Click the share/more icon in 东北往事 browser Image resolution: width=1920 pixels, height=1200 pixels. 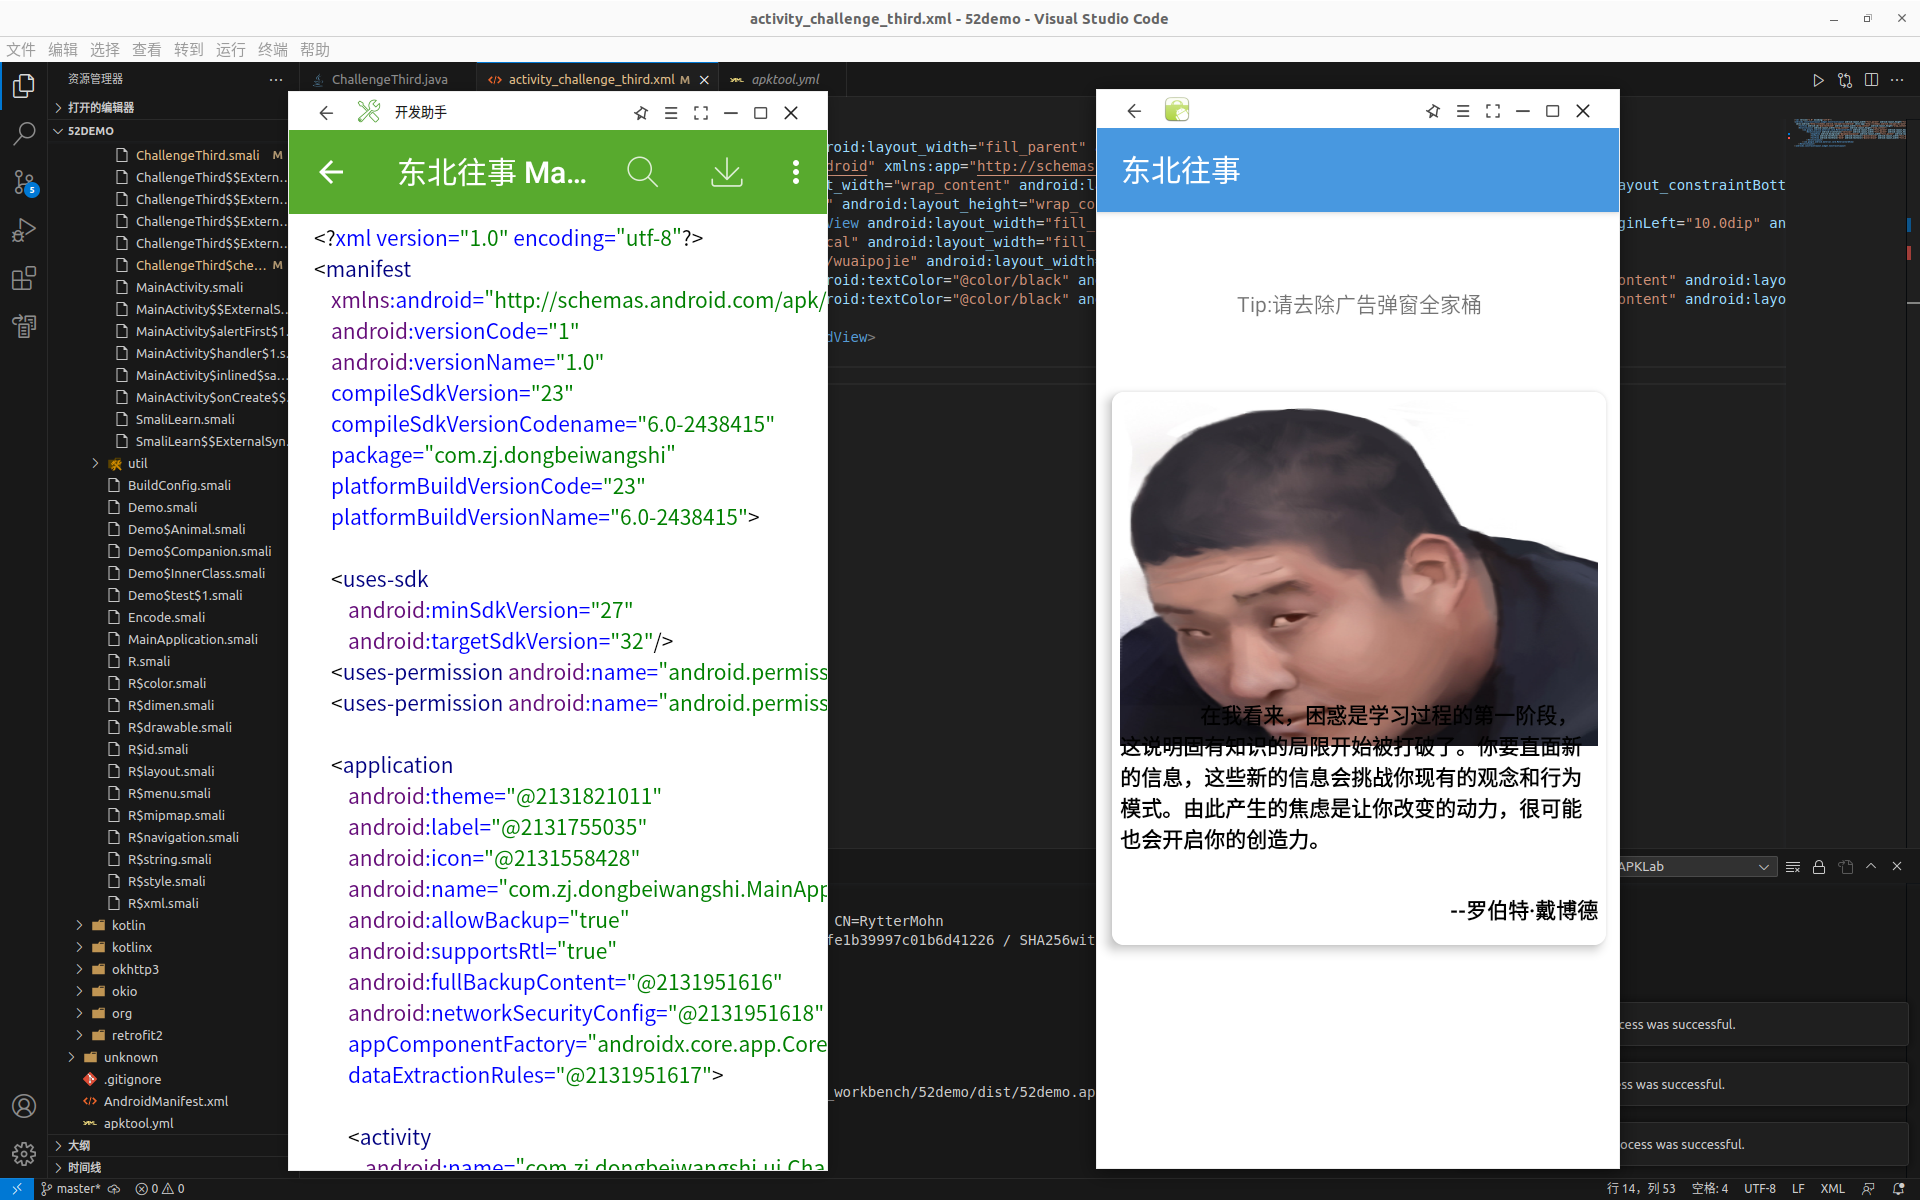(x=1461, y=111)
